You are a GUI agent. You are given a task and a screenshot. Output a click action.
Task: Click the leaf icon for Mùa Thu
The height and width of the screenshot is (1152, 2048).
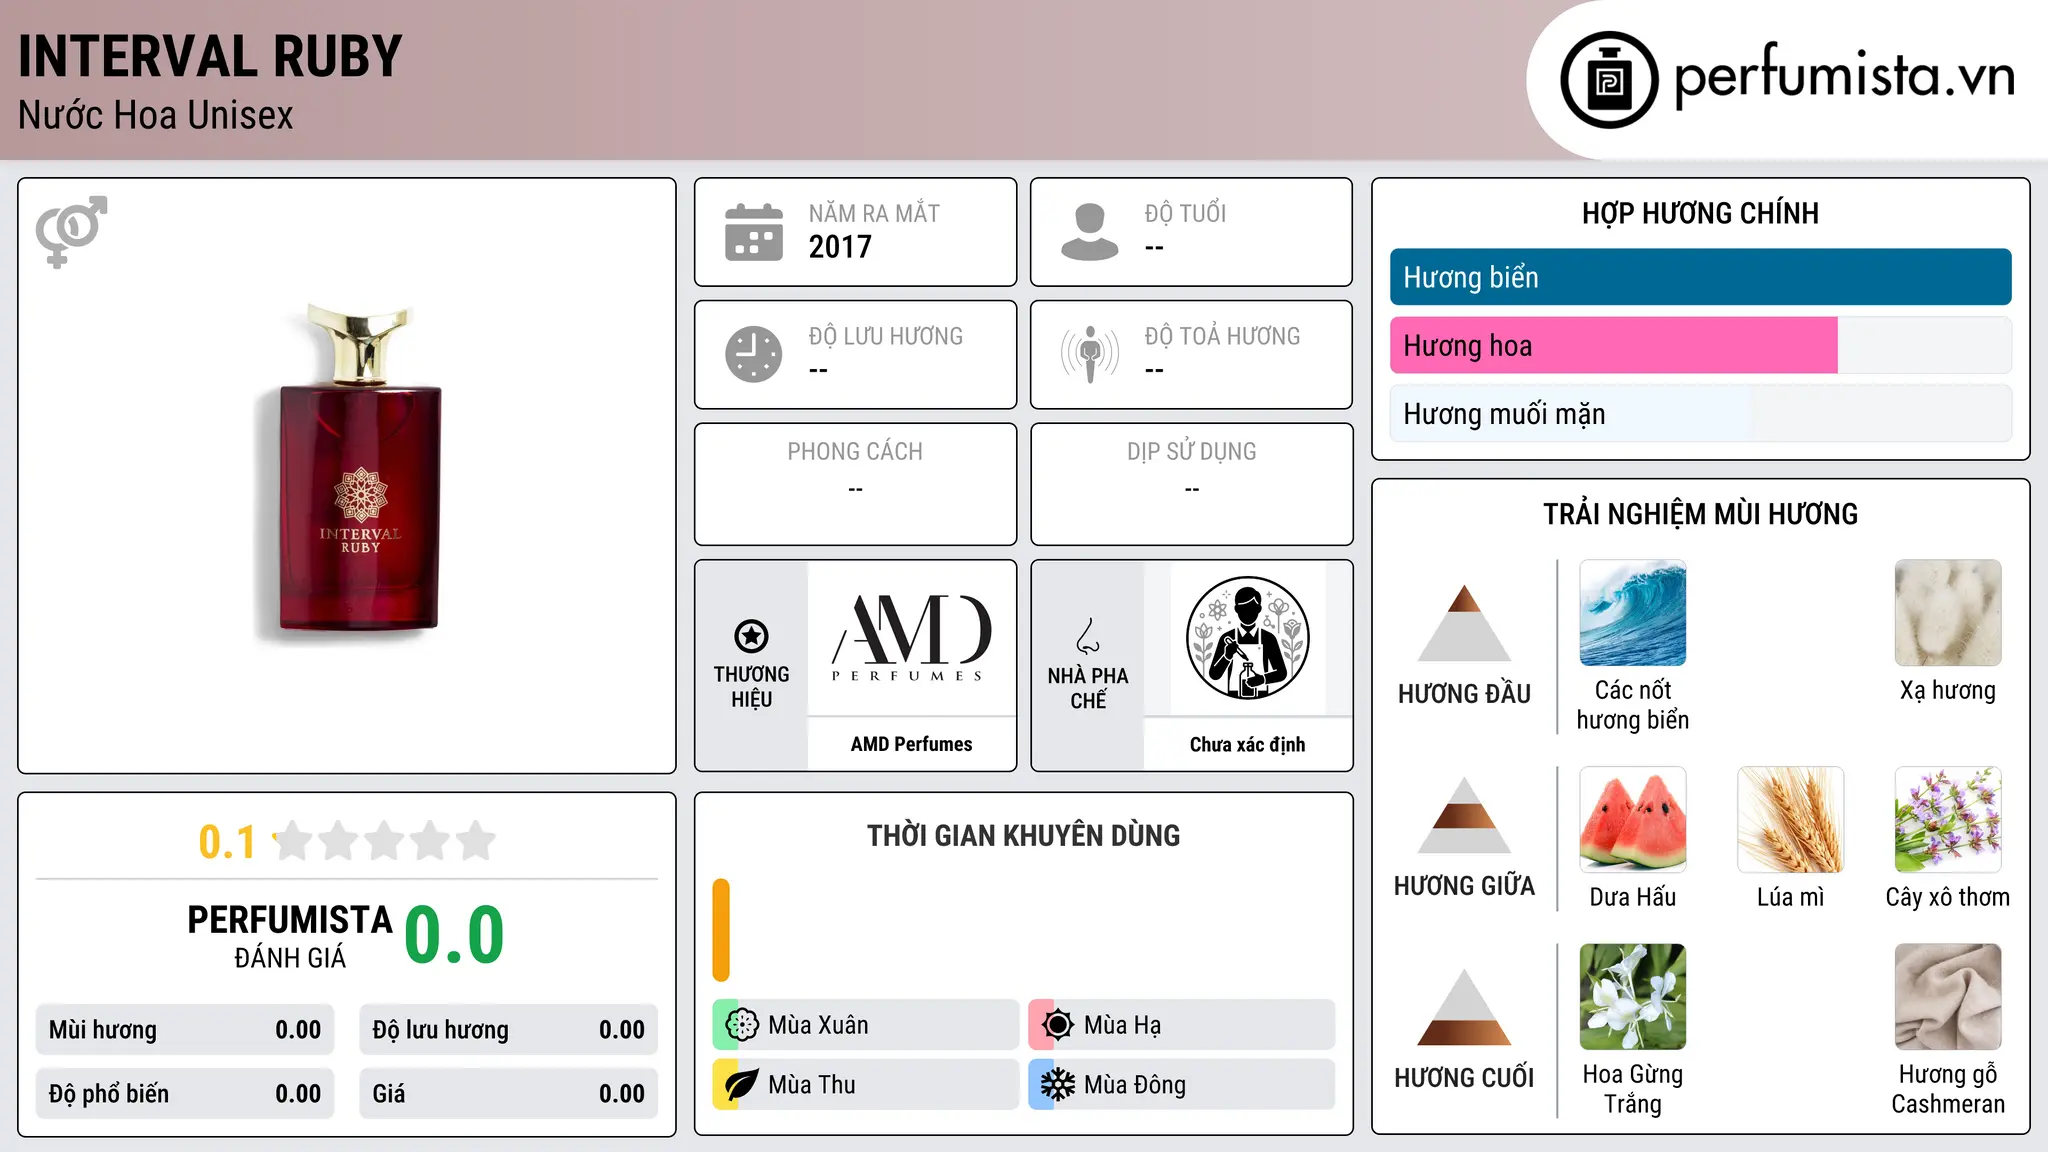(x=742, y=1085)
